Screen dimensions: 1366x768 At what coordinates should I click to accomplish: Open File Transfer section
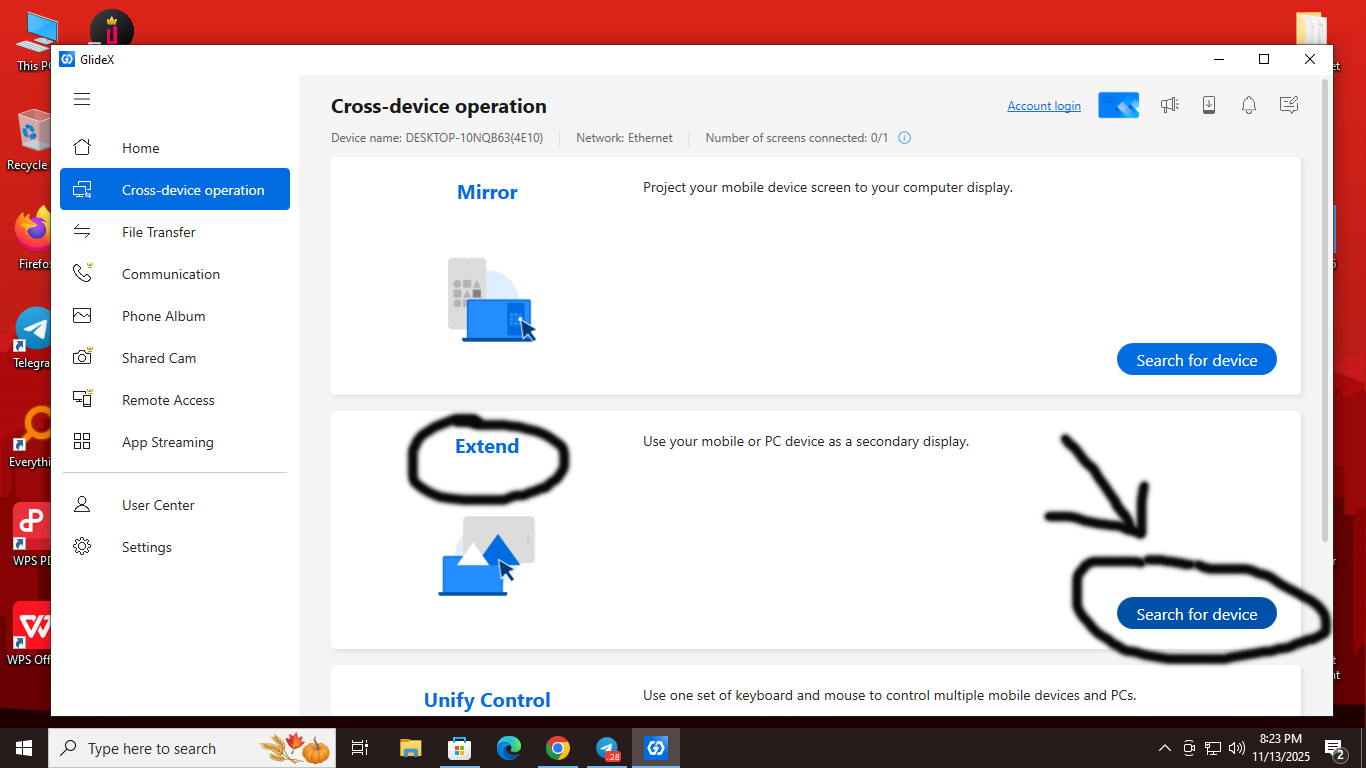point(158,232)
